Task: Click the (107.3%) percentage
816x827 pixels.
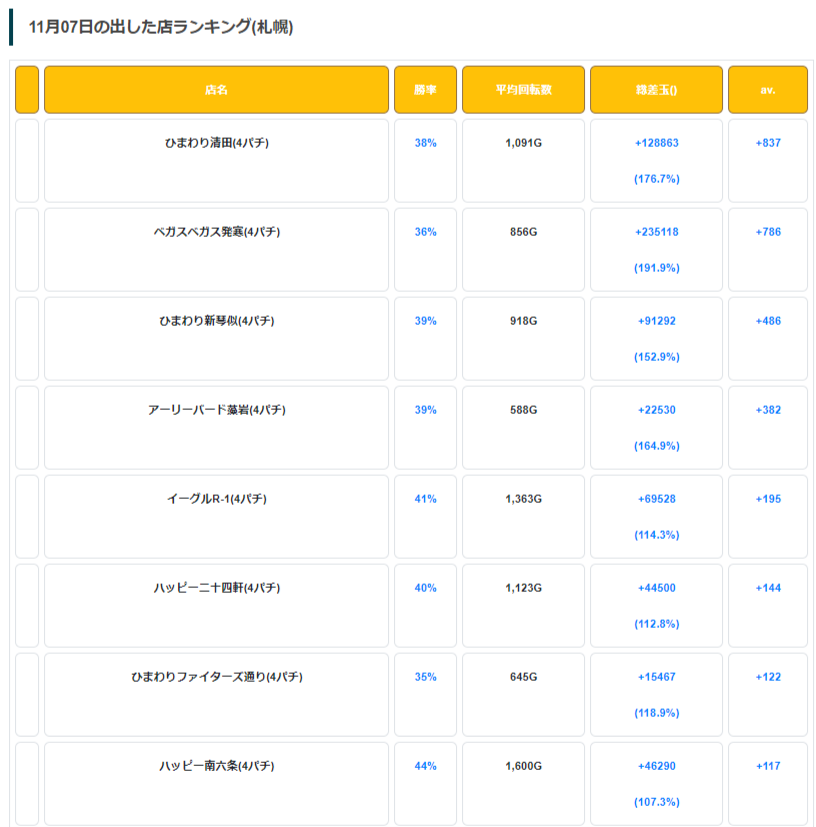Action: click(657, 802)
